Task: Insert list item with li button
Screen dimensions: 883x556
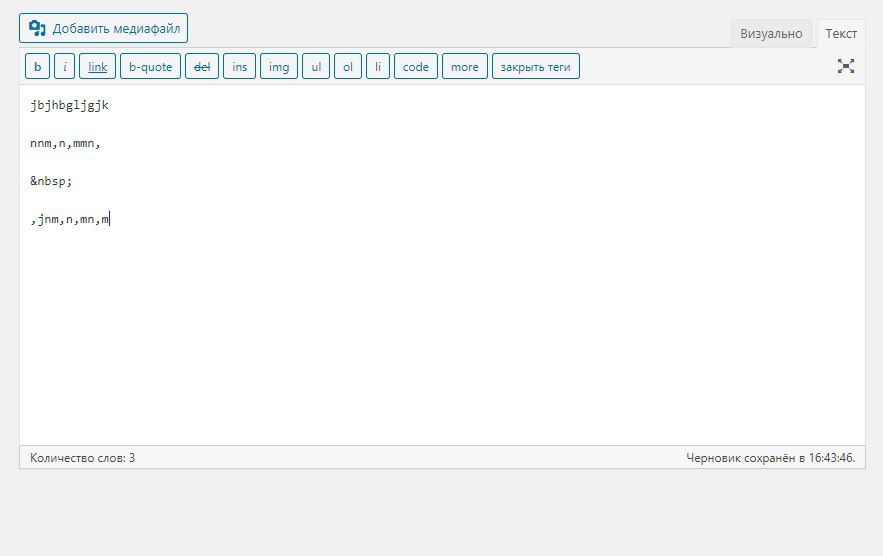Action: (x=378, y=66)
